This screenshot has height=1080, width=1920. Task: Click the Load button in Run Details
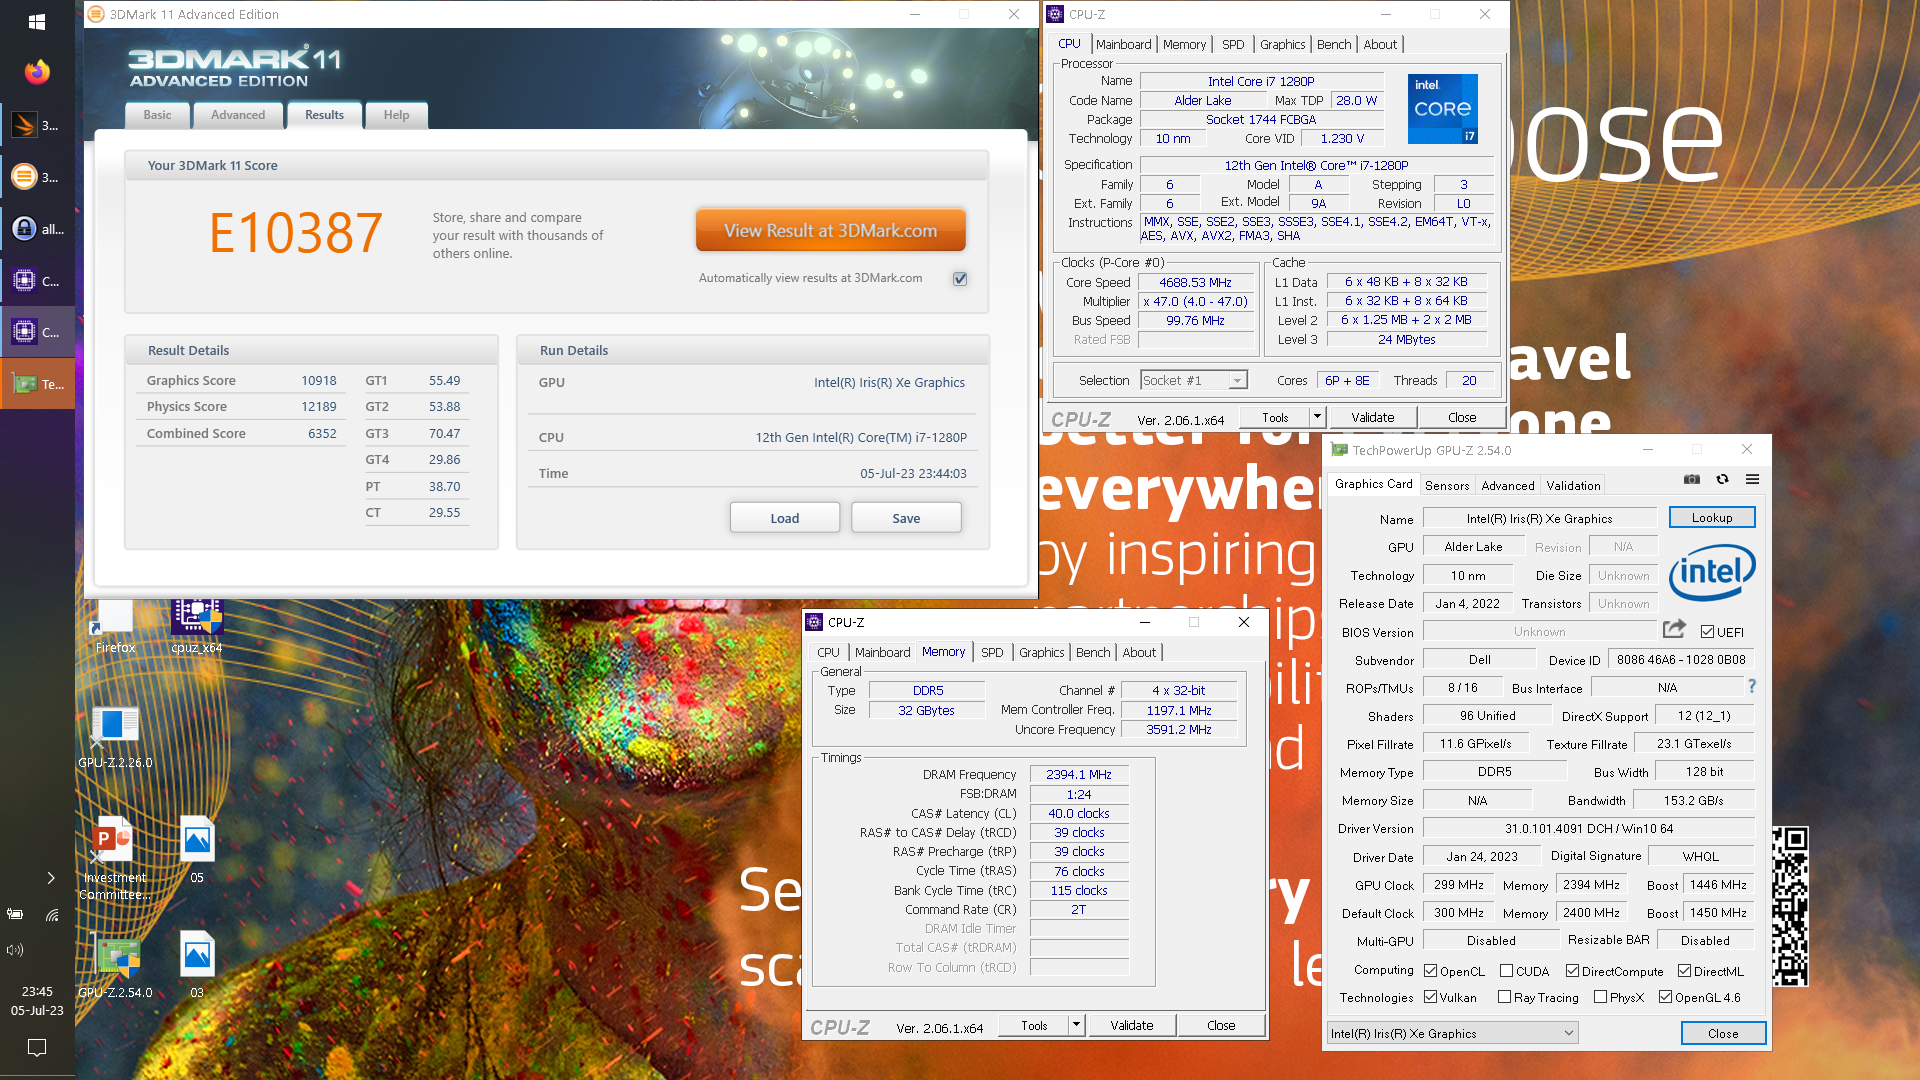[785, 518]
